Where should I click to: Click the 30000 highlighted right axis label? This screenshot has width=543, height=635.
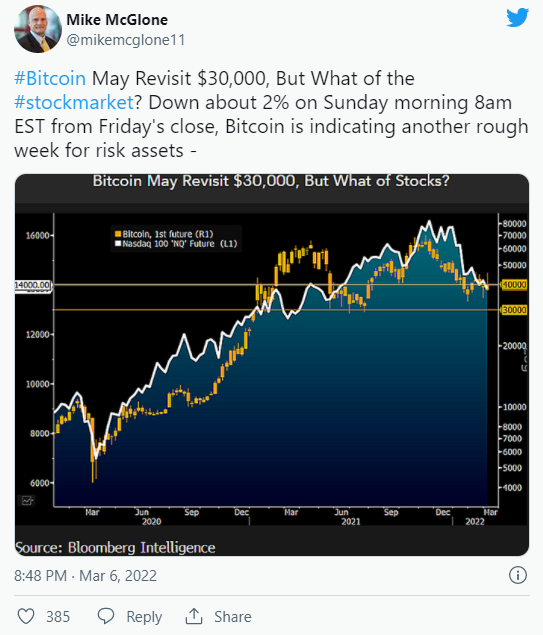(514, 310)
